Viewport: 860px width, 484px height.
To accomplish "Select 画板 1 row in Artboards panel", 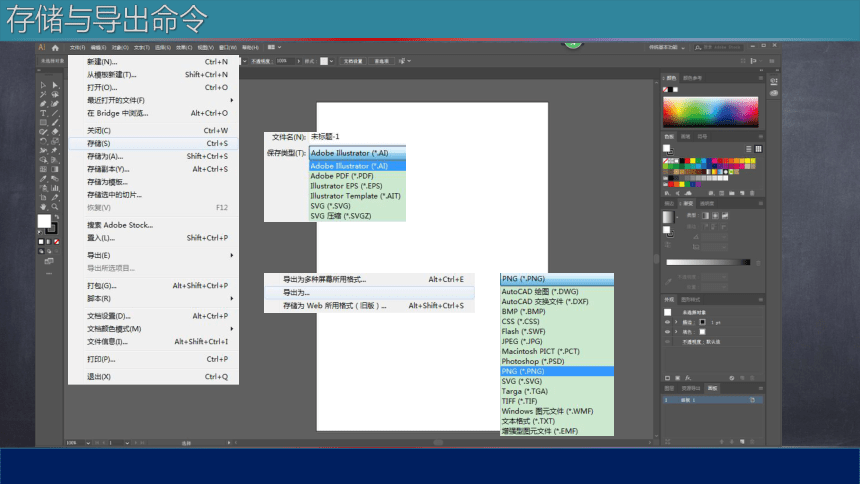I will 712,400.
